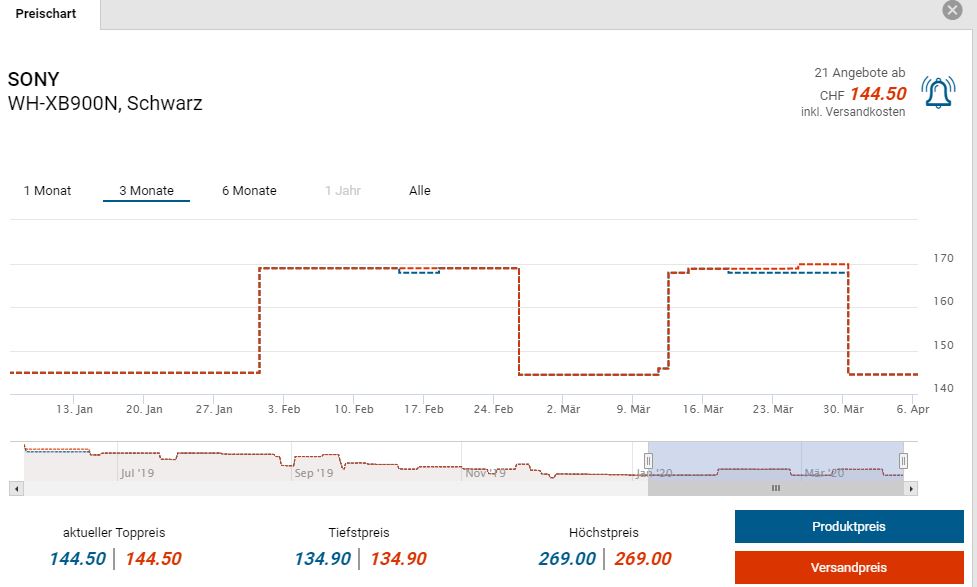Switch chart range to 1 Monat

[47, 191]
